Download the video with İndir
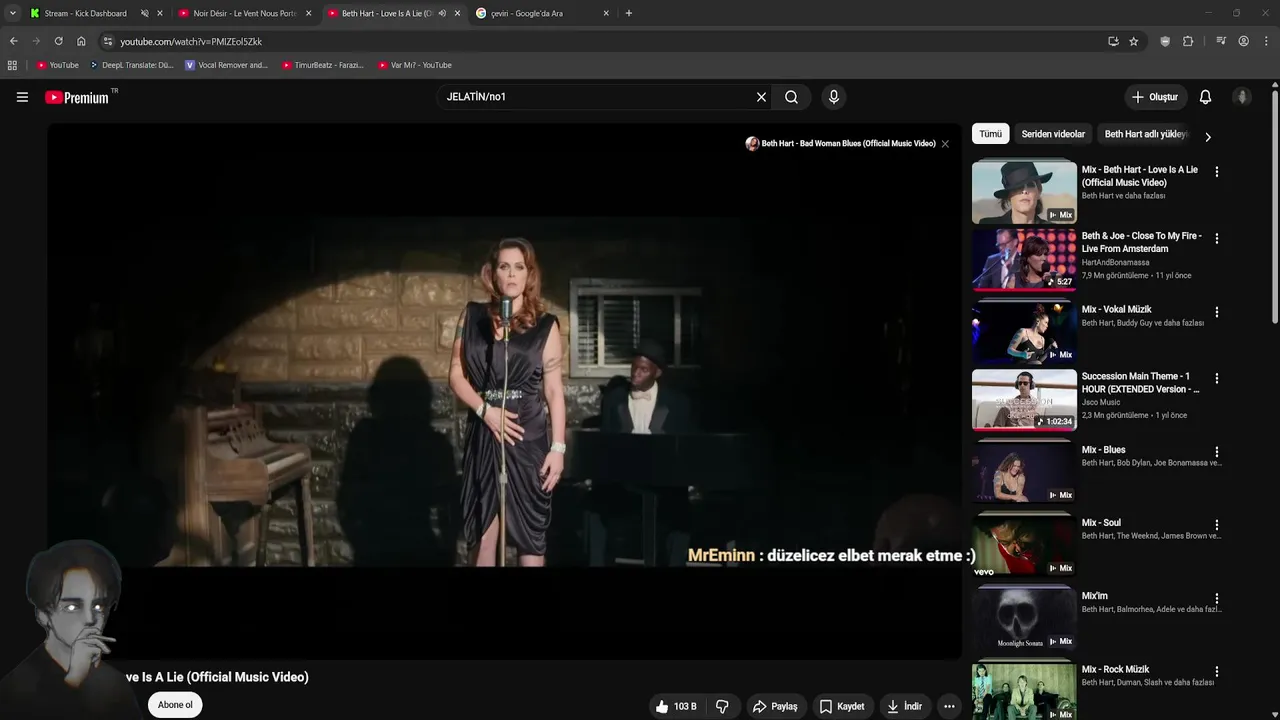 coord(904,706)
